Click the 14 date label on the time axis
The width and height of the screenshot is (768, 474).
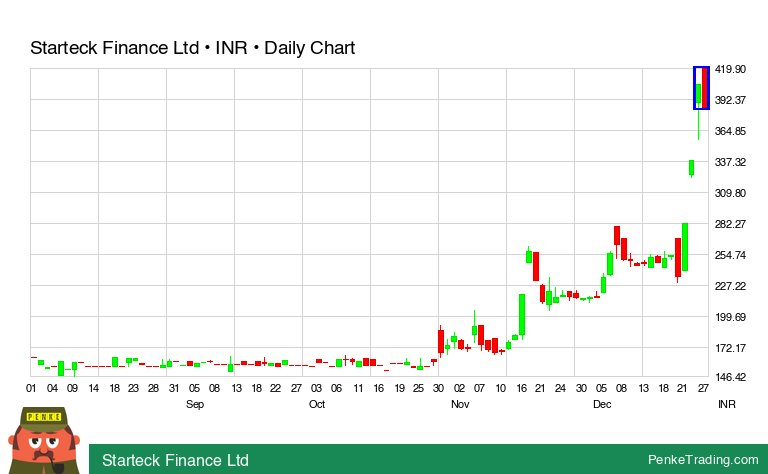coord(94,388)
